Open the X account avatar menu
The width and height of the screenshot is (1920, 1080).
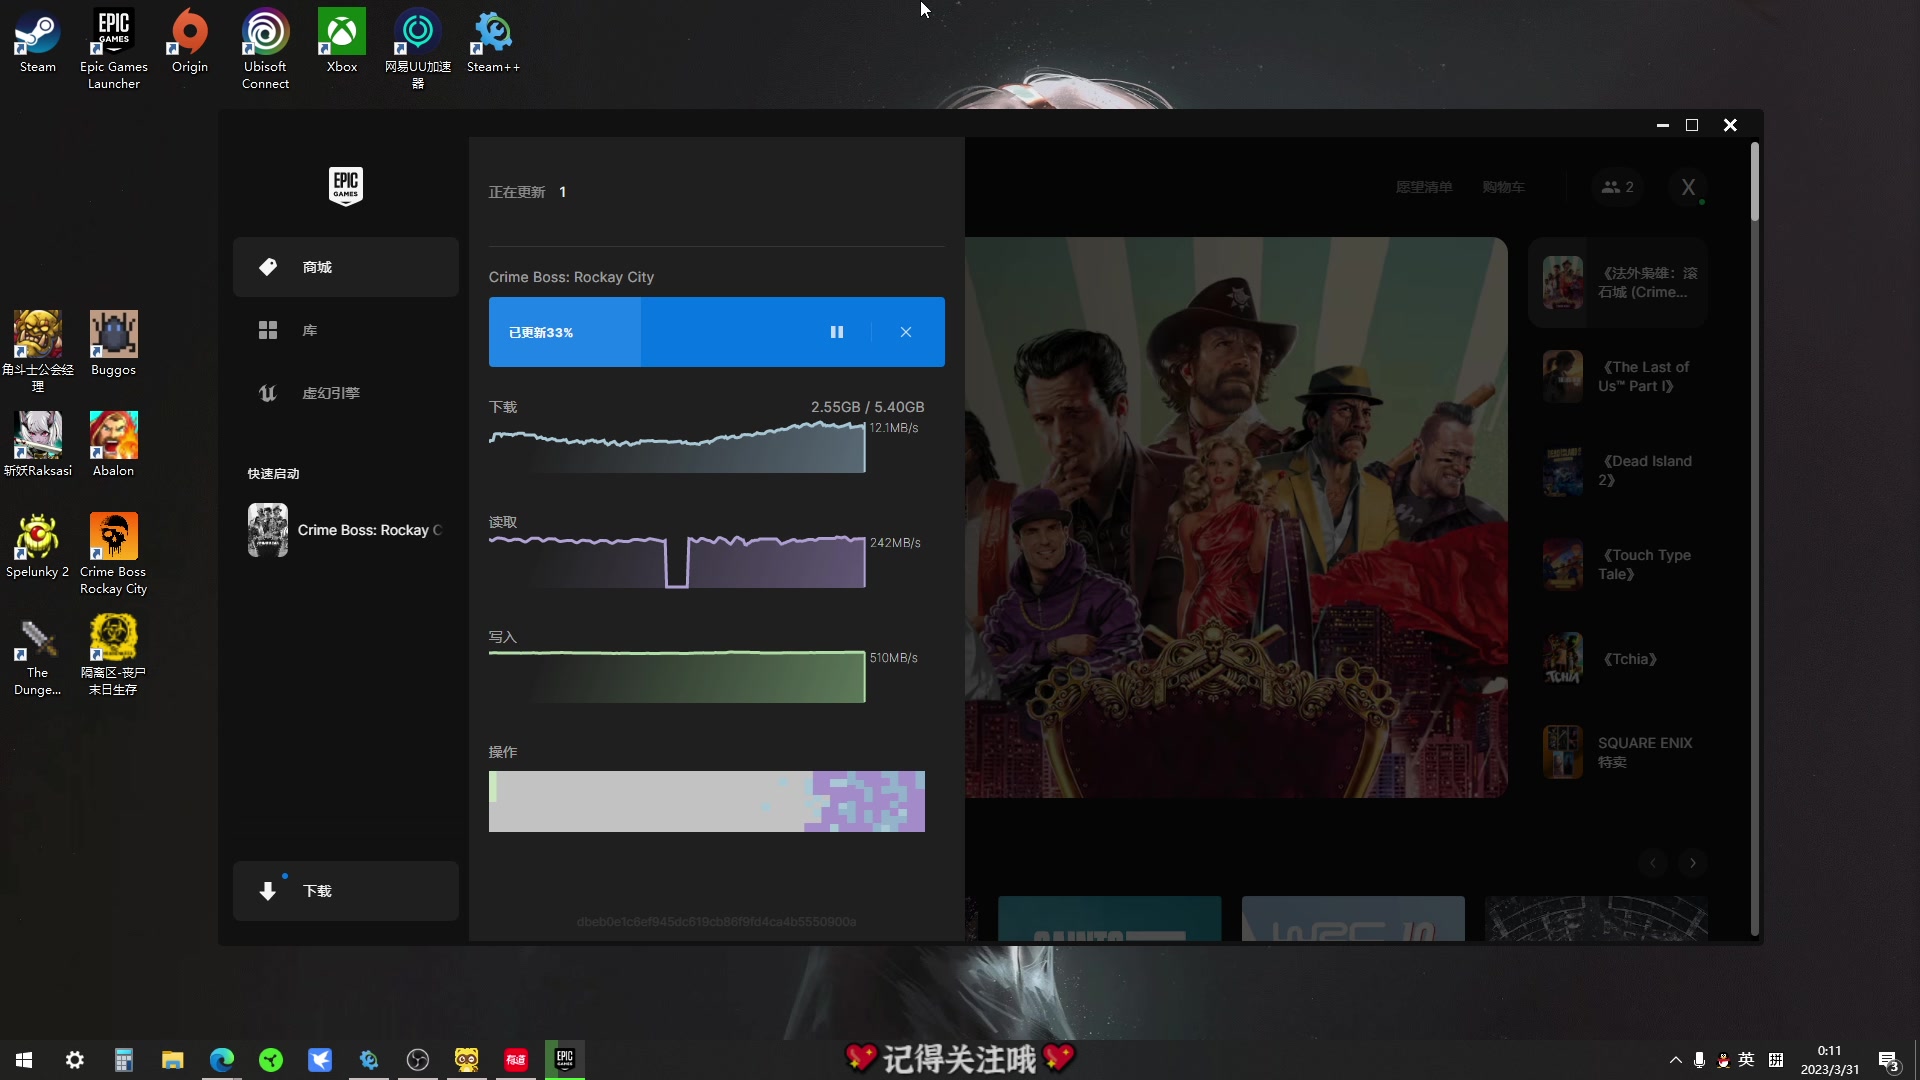tap(1688, 187)
